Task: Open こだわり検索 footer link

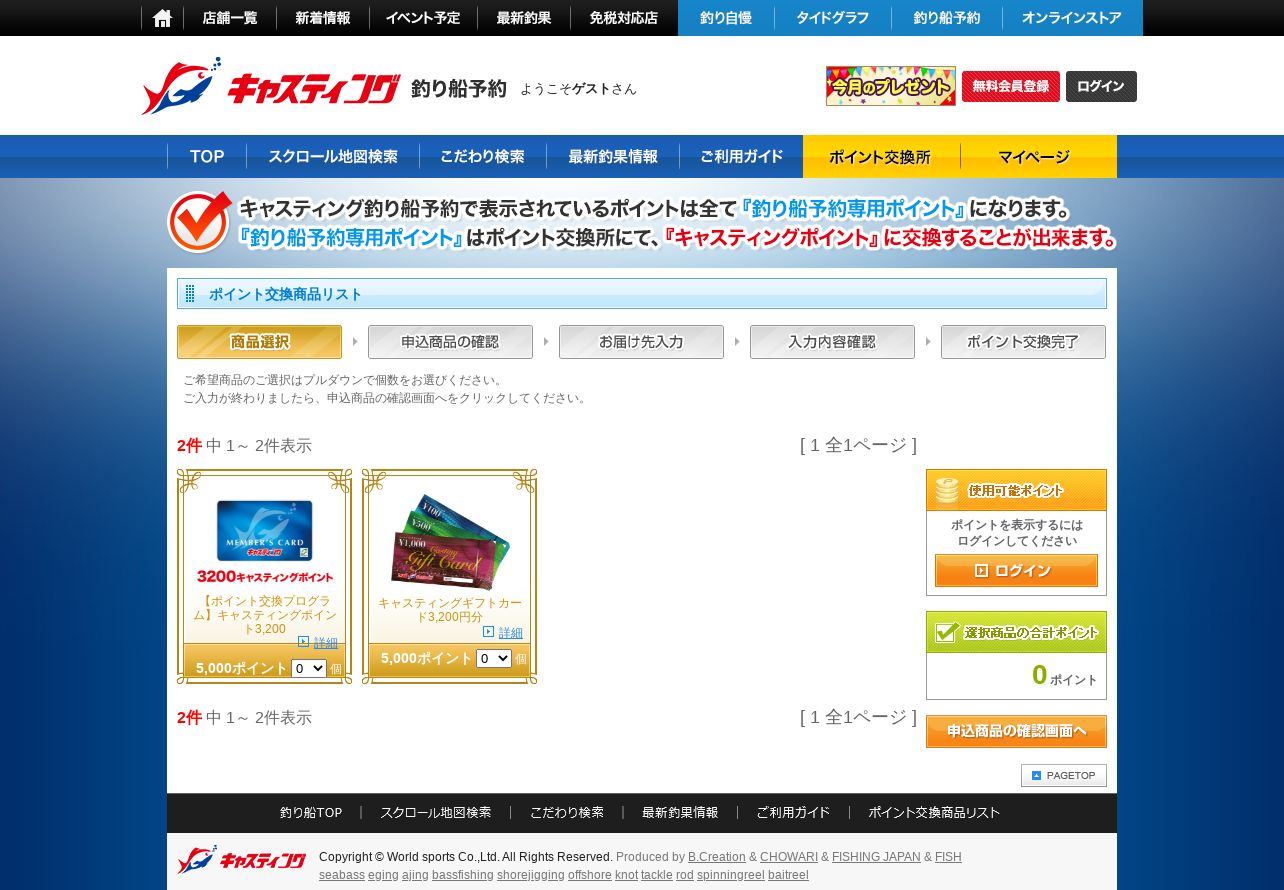Action: [x=567, y=813]
